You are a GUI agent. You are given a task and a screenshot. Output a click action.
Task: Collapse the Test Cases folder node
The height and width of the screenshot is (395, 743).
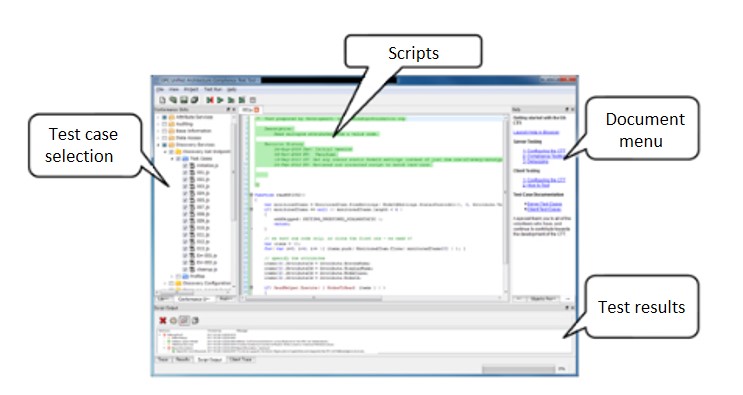(x=172, y=159)
